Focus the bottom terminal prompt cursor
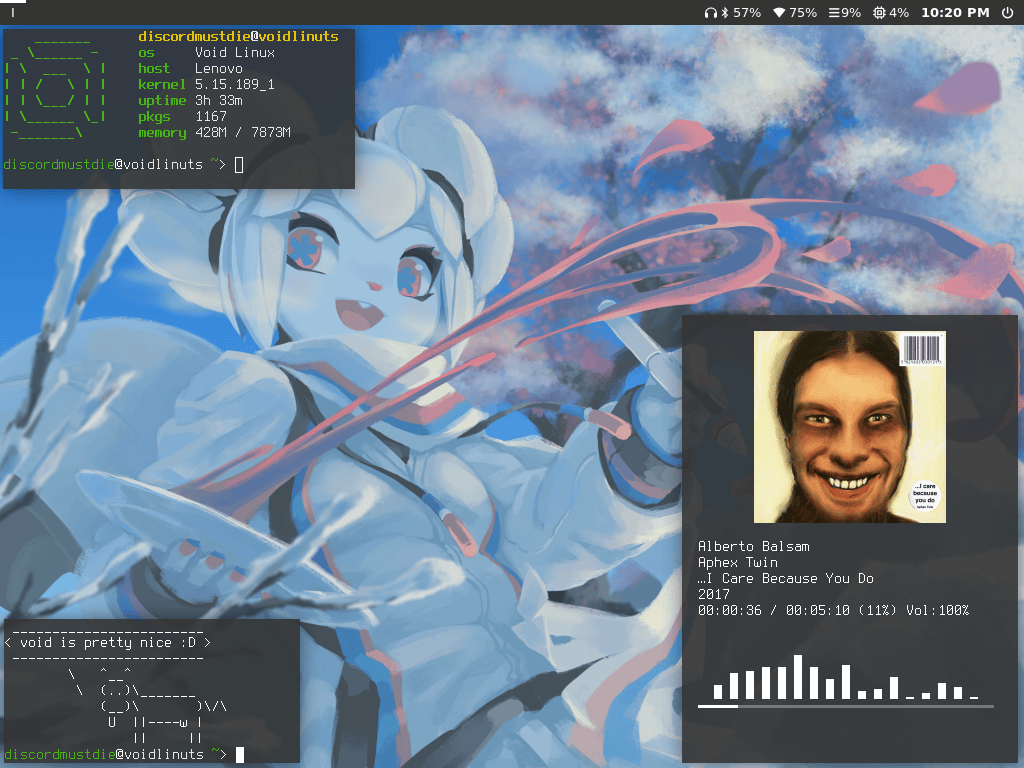Image resolution: width=1024 pixels, height=768 pixels. tap(240, 754)
